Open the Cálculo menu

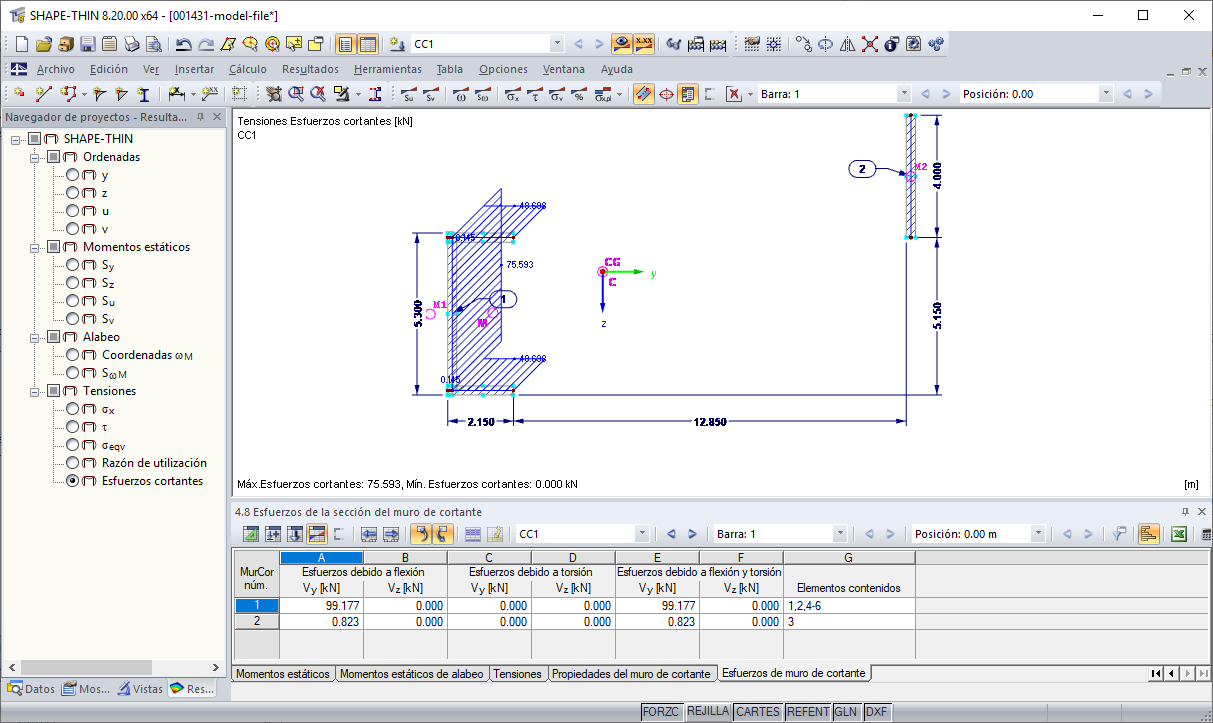point(248,69)
